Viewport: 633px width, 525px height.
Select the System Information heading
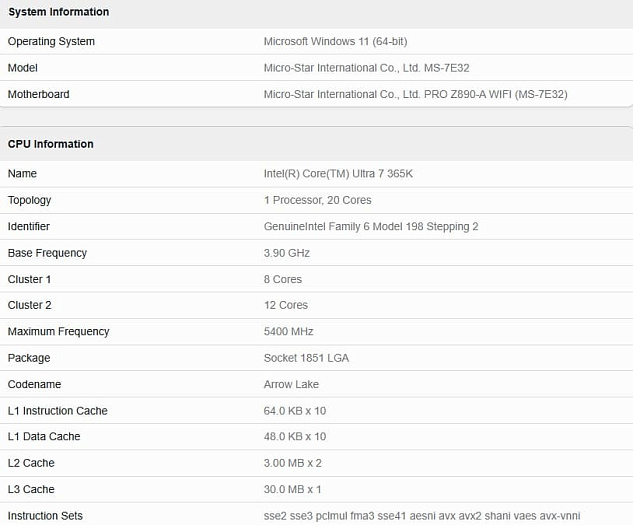(x=59, y=12)
